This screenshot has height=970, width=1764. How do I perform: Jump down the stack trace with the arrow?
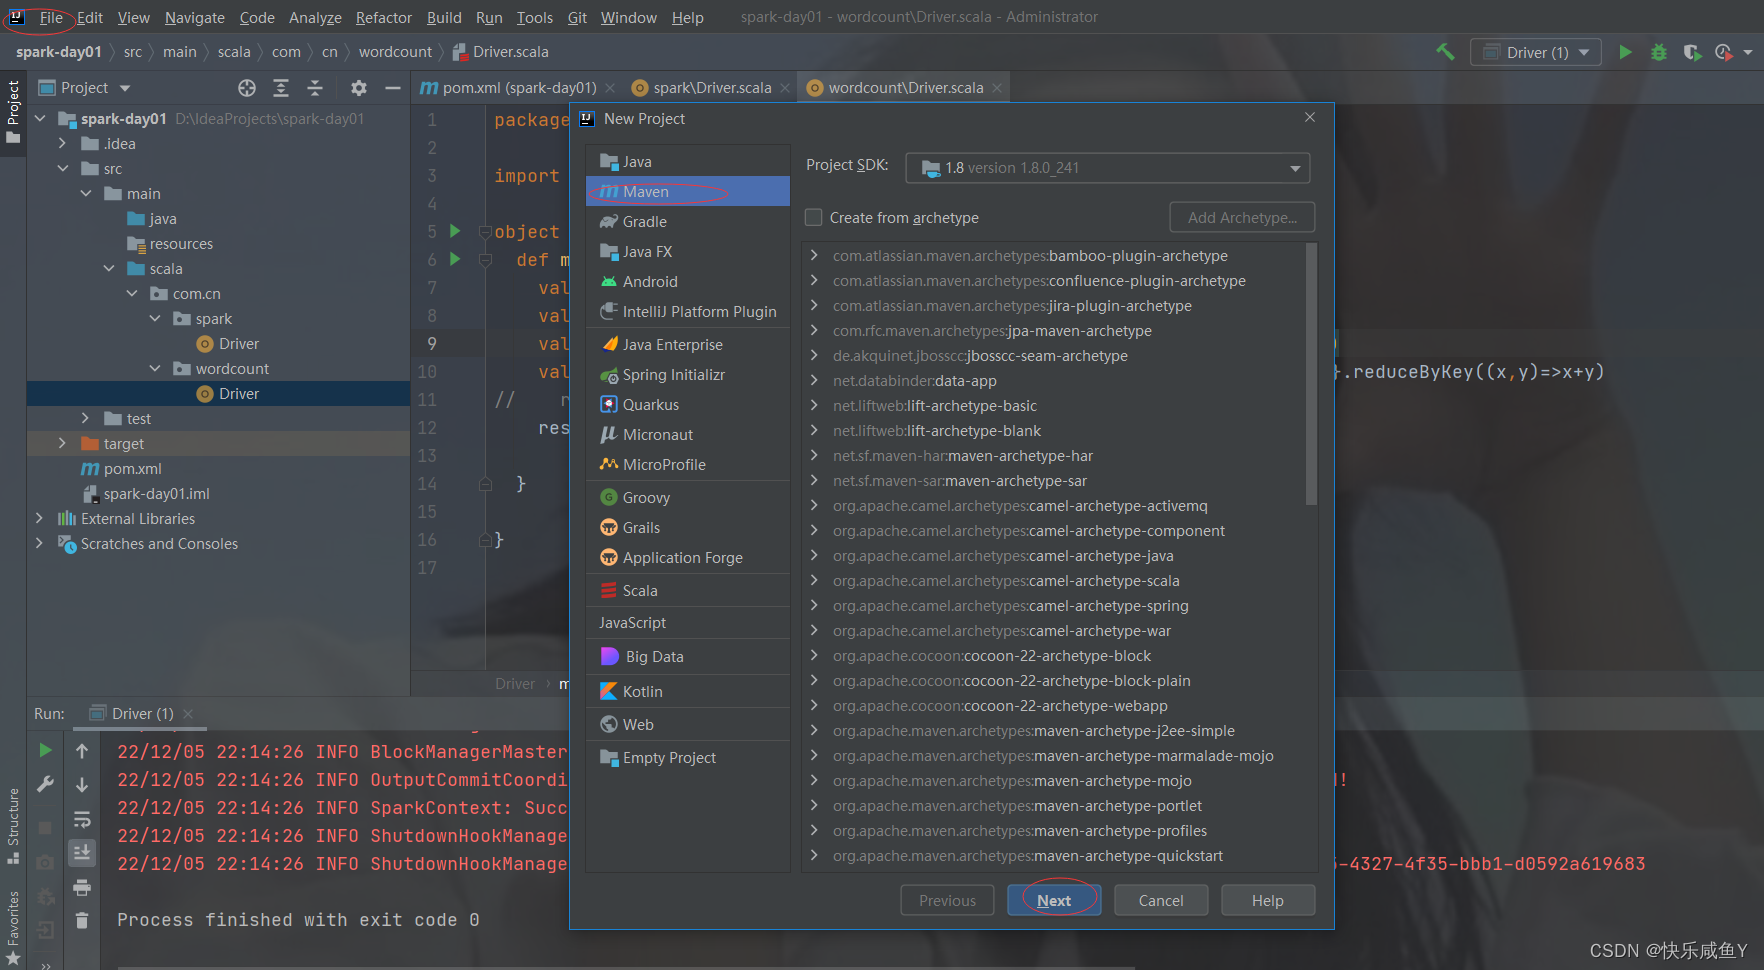(x=82, y=785)
